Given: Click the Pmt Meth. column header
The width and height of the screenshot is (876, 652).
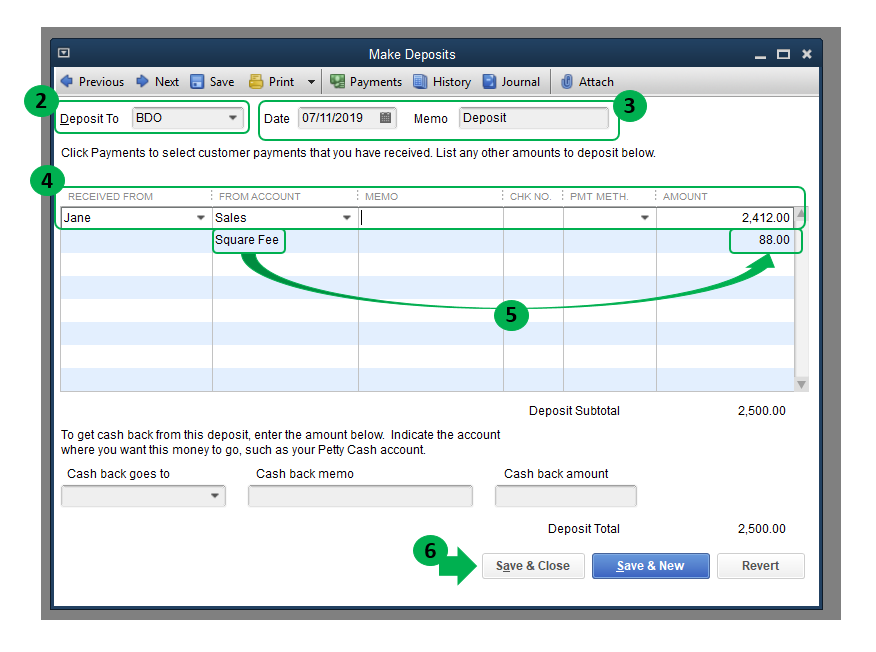Looking at the screenshot, I should tap(599, 197).
